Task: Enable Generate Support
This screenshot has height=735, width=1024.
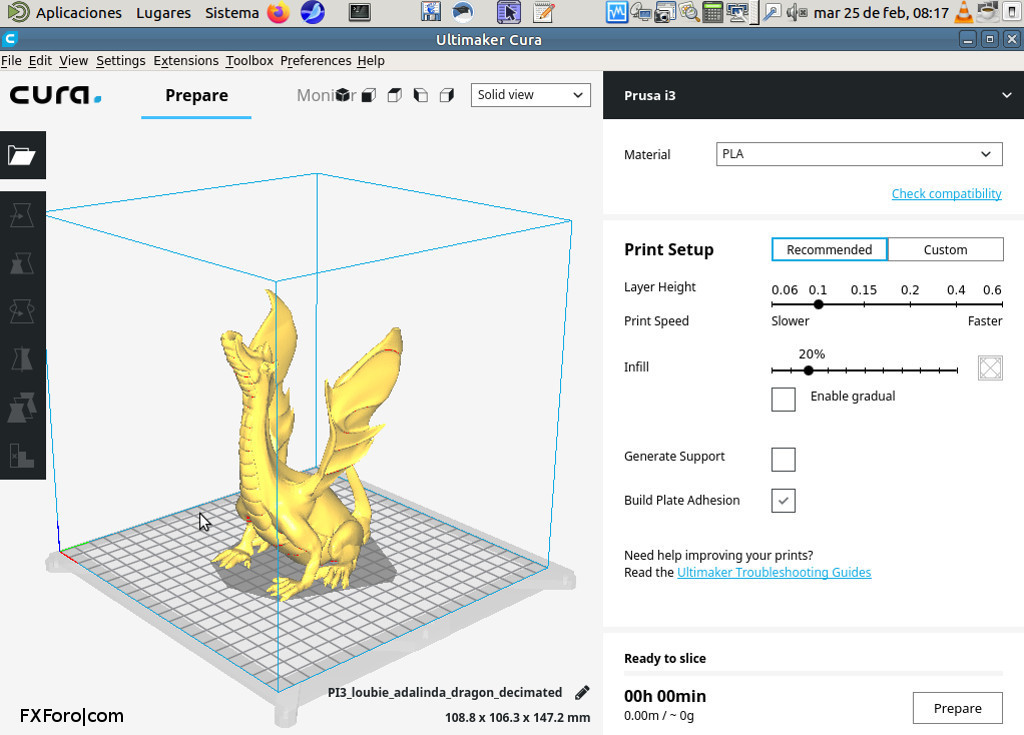Action: [783, 459]
